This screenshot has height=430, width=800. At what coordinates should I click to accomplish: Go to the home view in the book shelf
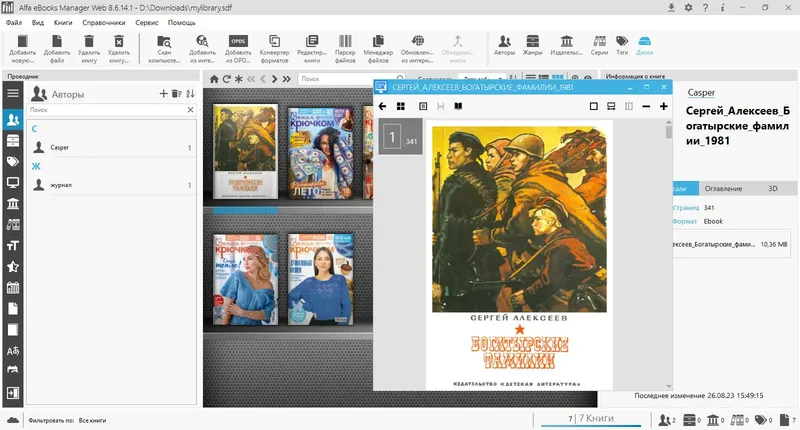214,79
